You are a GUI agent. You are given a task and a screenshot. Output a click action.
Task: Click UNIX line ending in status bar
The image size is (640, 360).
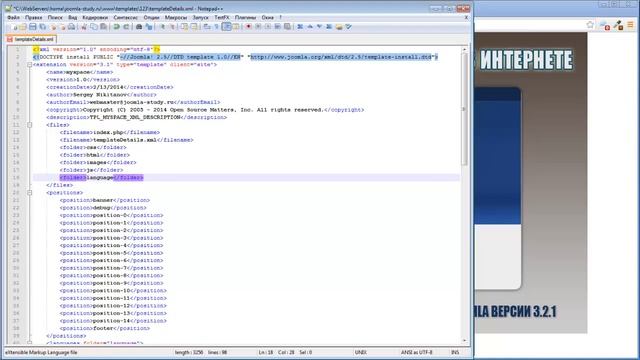coord(361,352)
